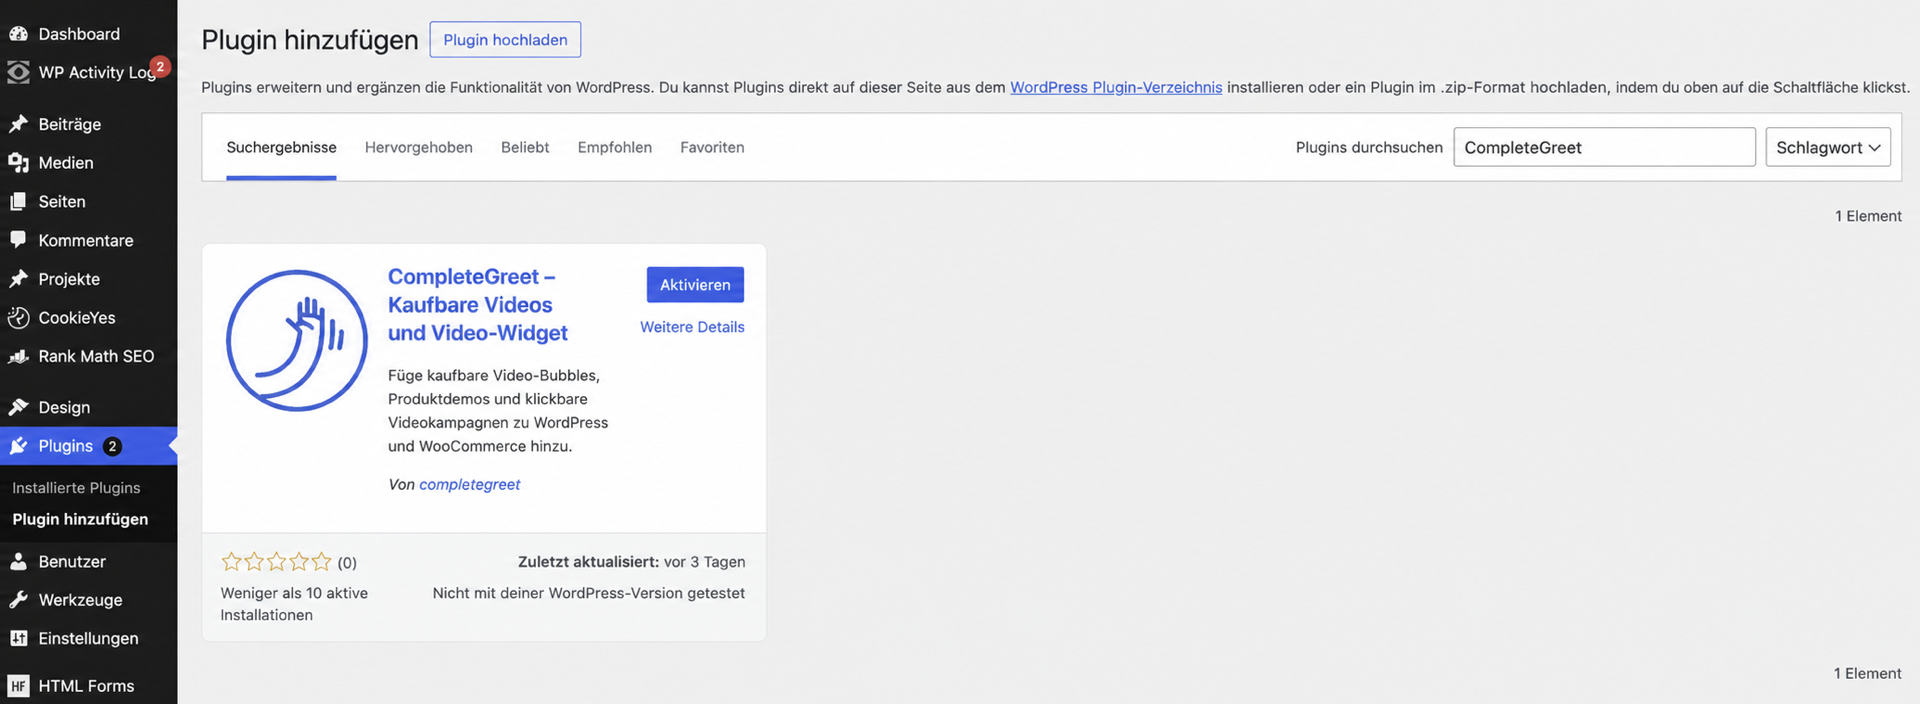Image resolution: width=1920 pixels, height=704 pixels.
Task: Open Plugin hinzufügen submenu item
Action: click(x=80, y=519)
